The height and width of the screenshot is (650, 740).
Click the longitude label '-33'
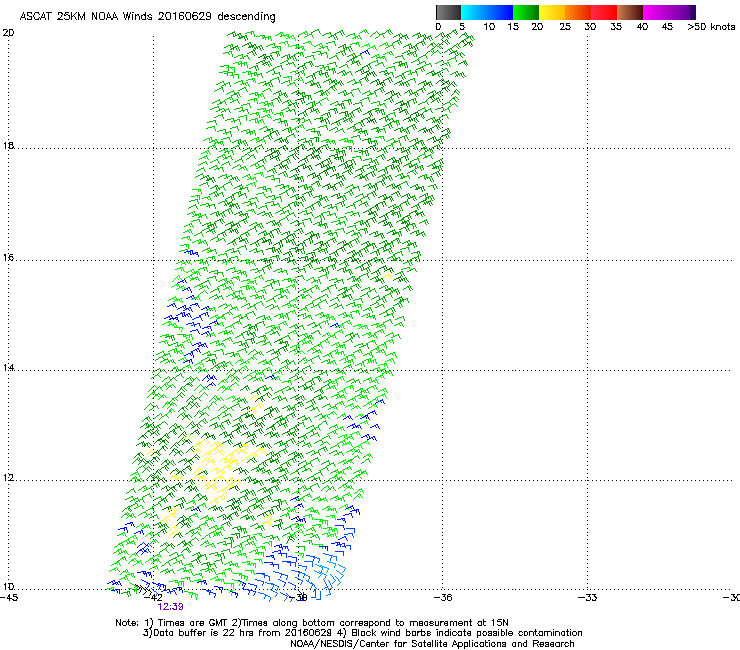[x=587, y=598]
